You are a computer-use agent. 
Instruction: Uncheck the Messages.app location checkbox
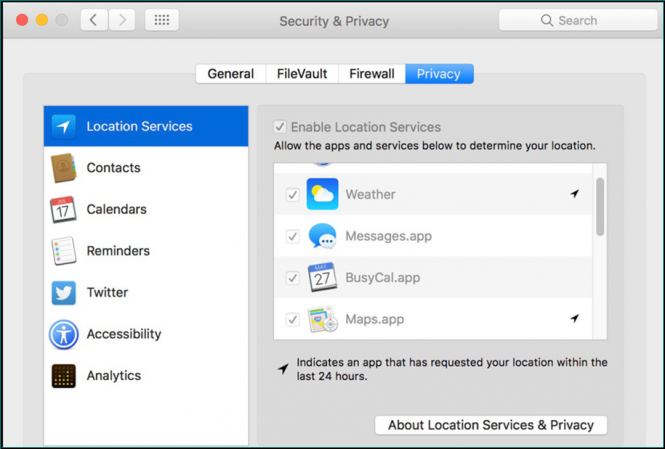(x=292, y=237)
